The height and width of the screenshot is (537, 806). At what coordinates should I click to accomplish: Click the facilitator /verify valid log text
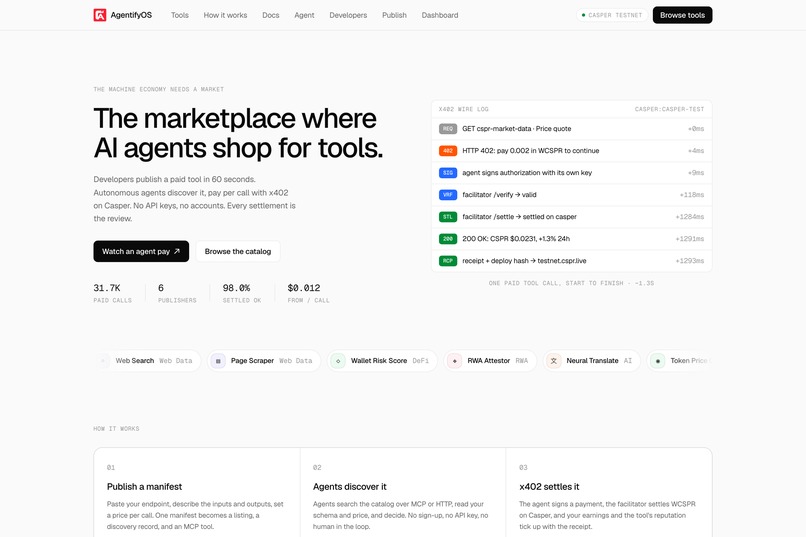[x=499, y=195]
